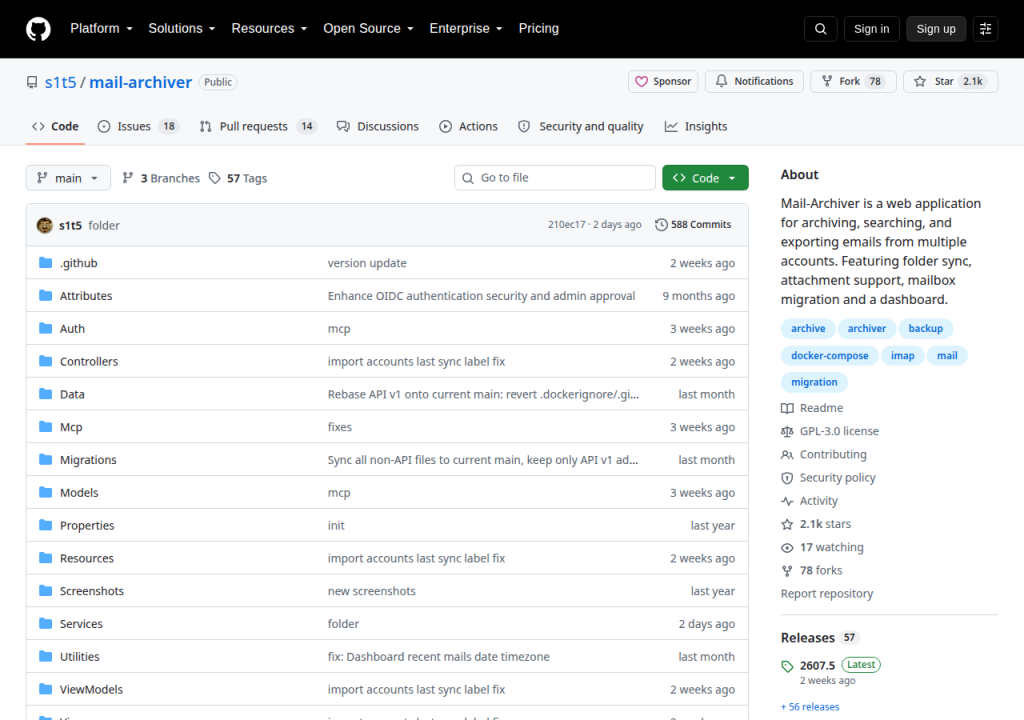Image resolution: width=1024 pixels, height=720 pixels.
Task: Open the Screenshots folder icon
Action: tap(45, 591)
